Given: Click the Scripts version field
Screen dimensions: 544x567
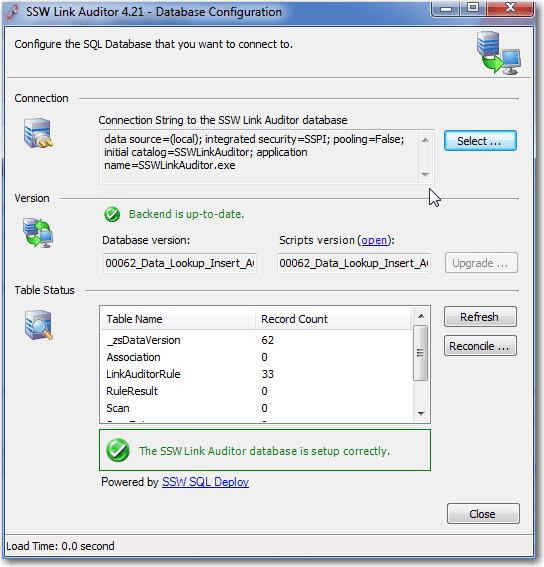Looking at the screenshot, I should click(354, 263).
